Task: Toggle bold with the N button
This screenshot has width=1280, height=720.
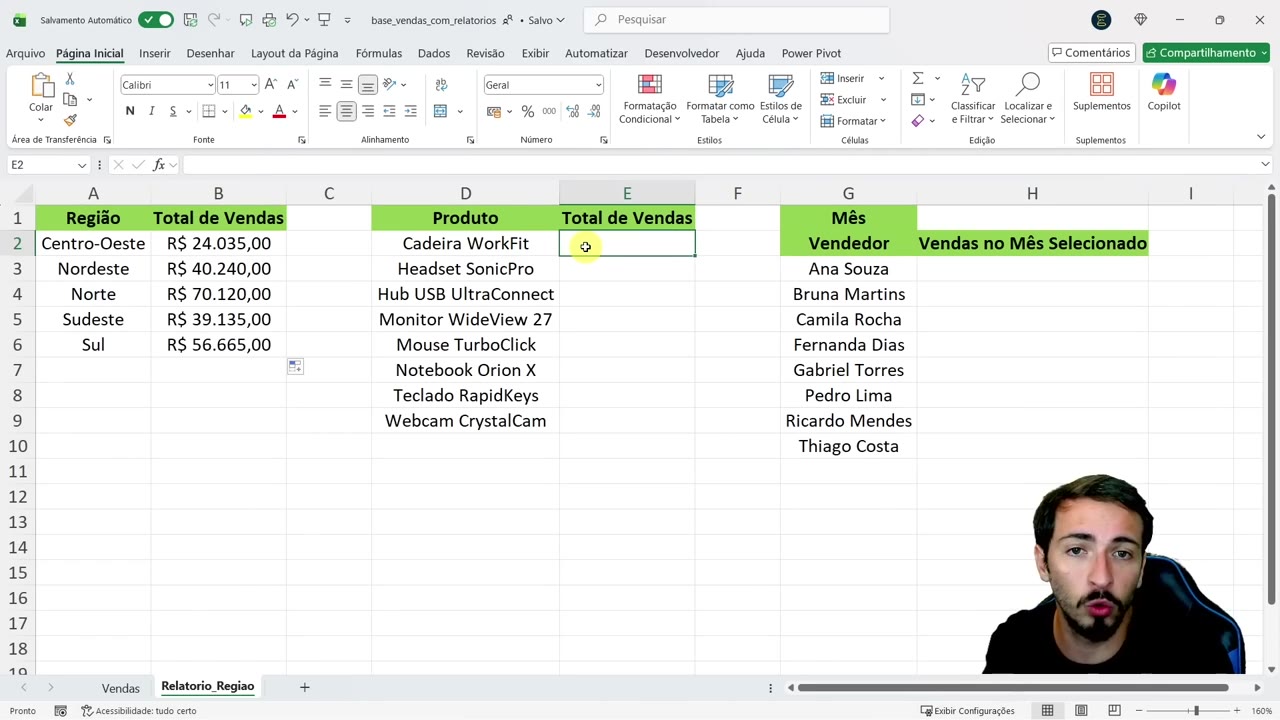Action: point(130,111)
